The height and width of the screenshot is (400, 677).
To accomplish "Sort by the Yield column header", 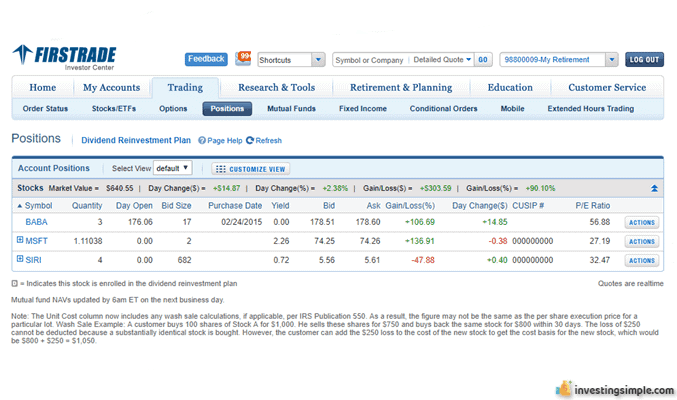I will (x=280, y=206).
